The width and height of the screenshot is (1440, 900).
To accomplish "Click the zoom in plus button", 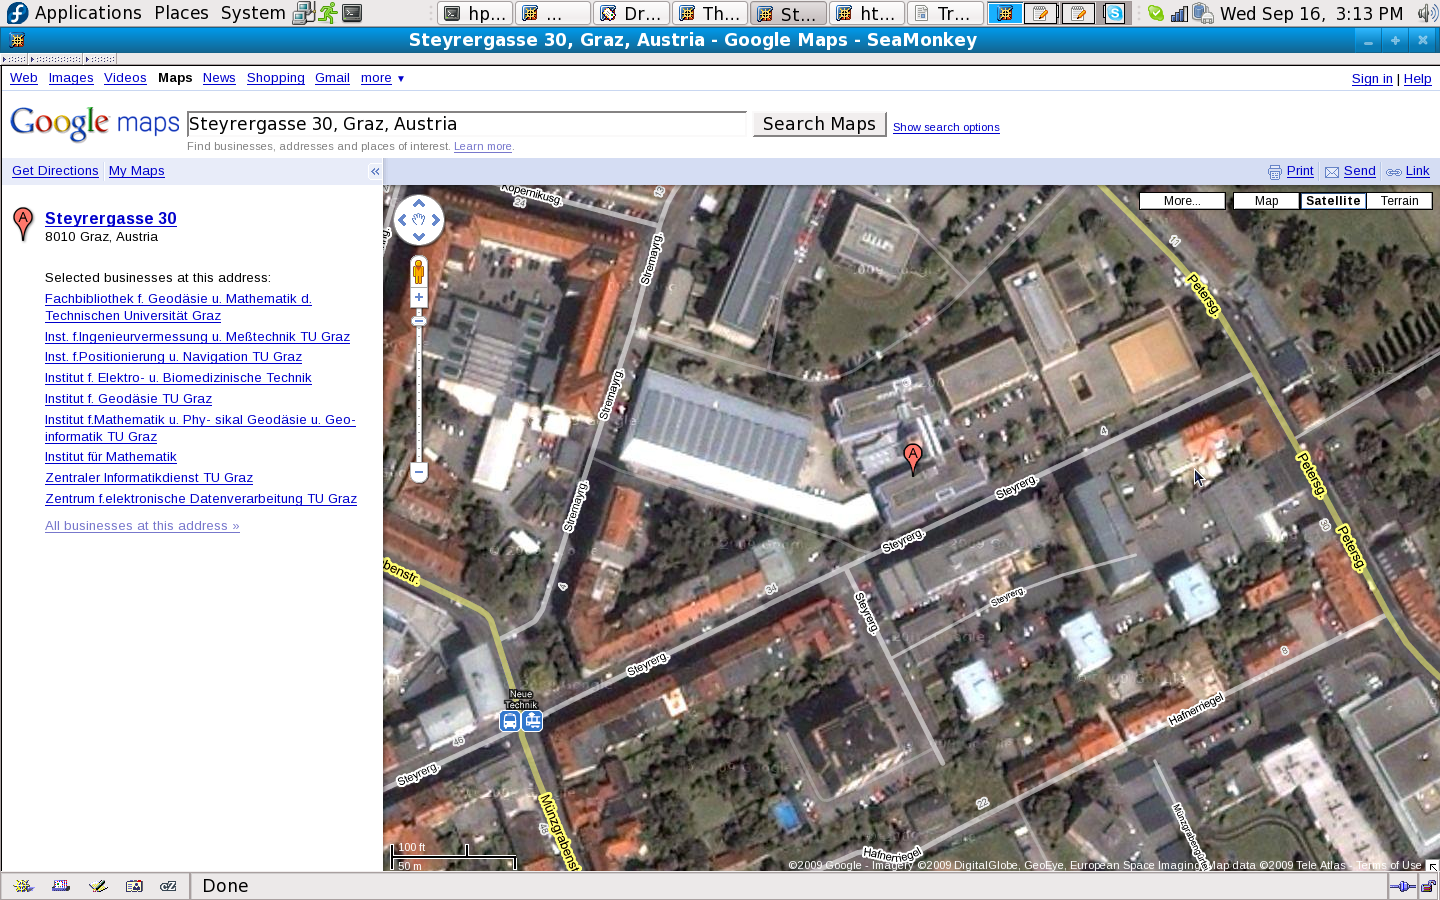I will click(x=419, y=297).
